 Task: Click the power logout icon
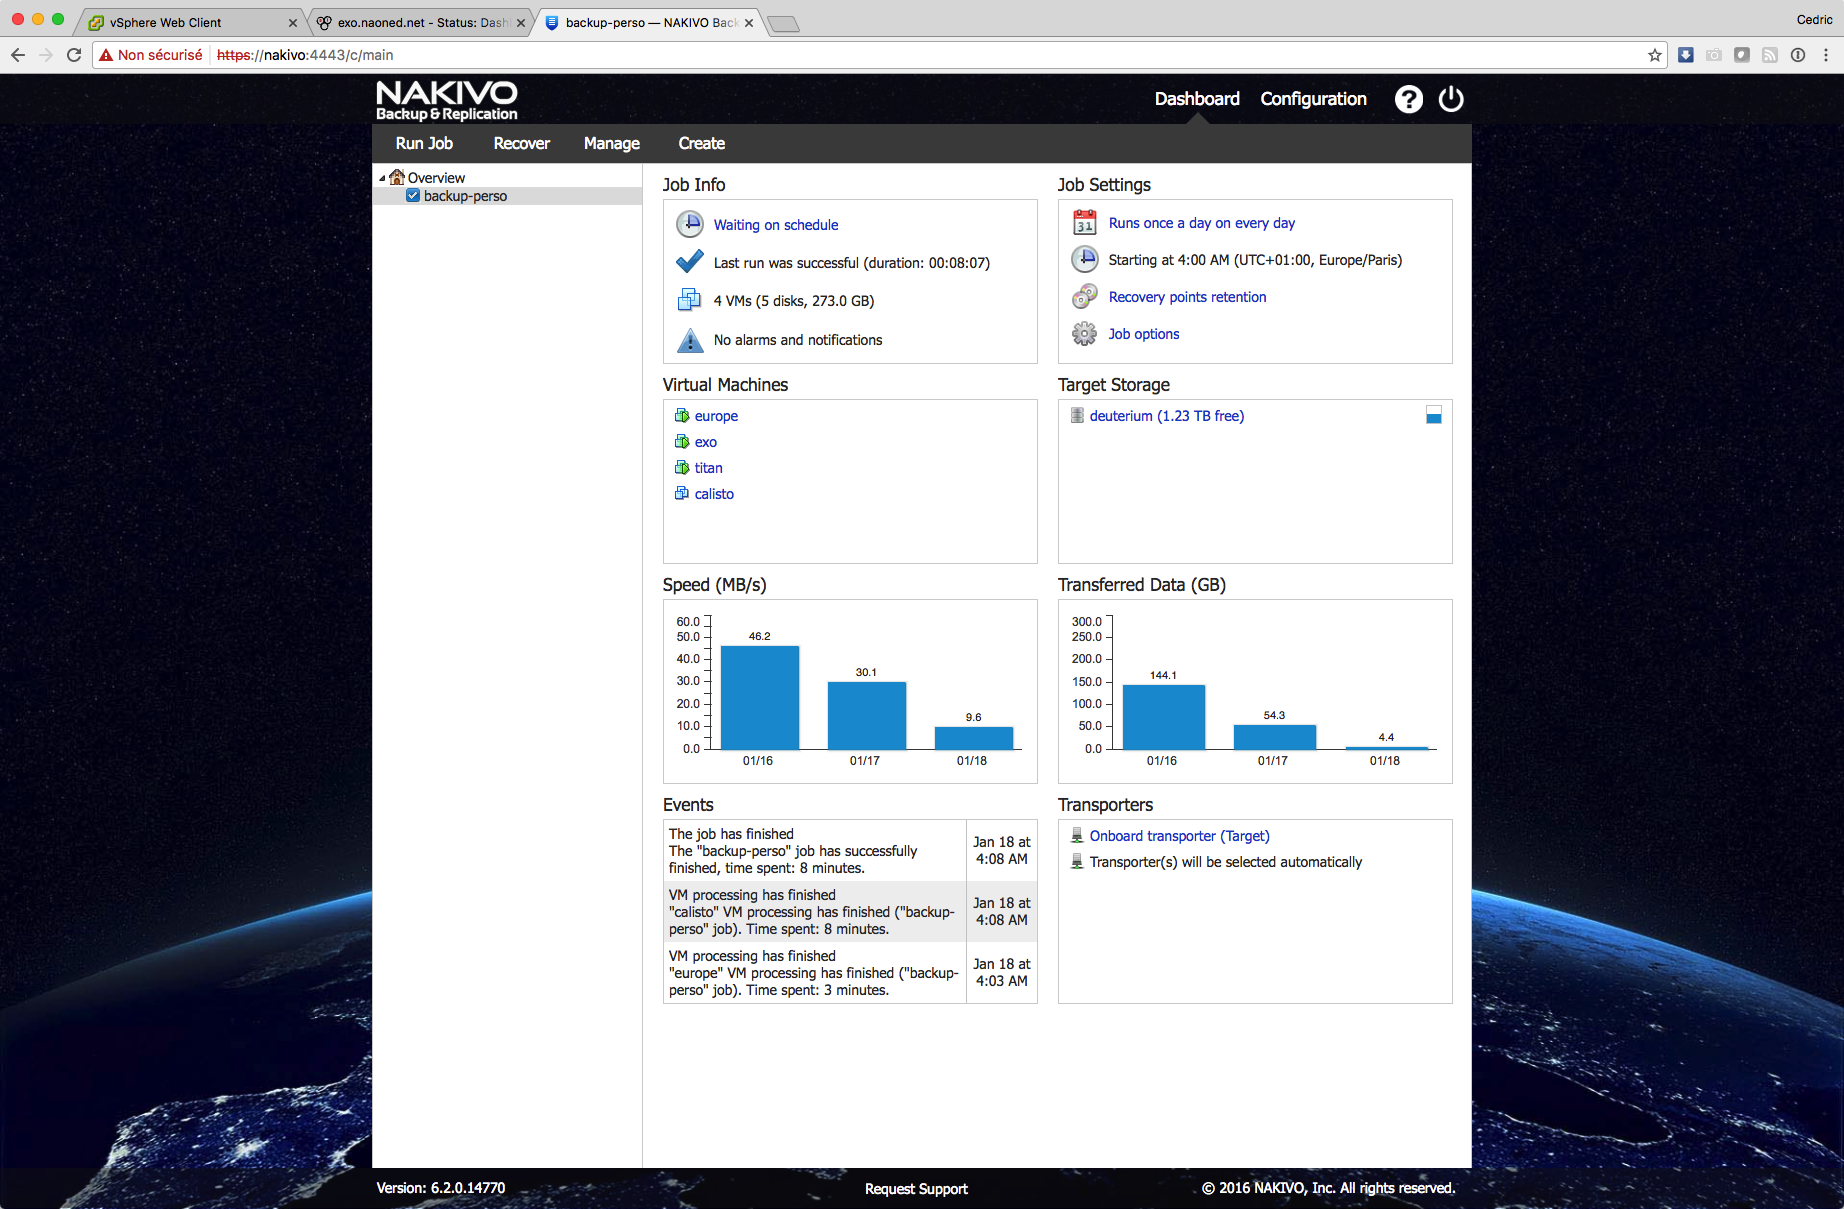(1450, 100)
